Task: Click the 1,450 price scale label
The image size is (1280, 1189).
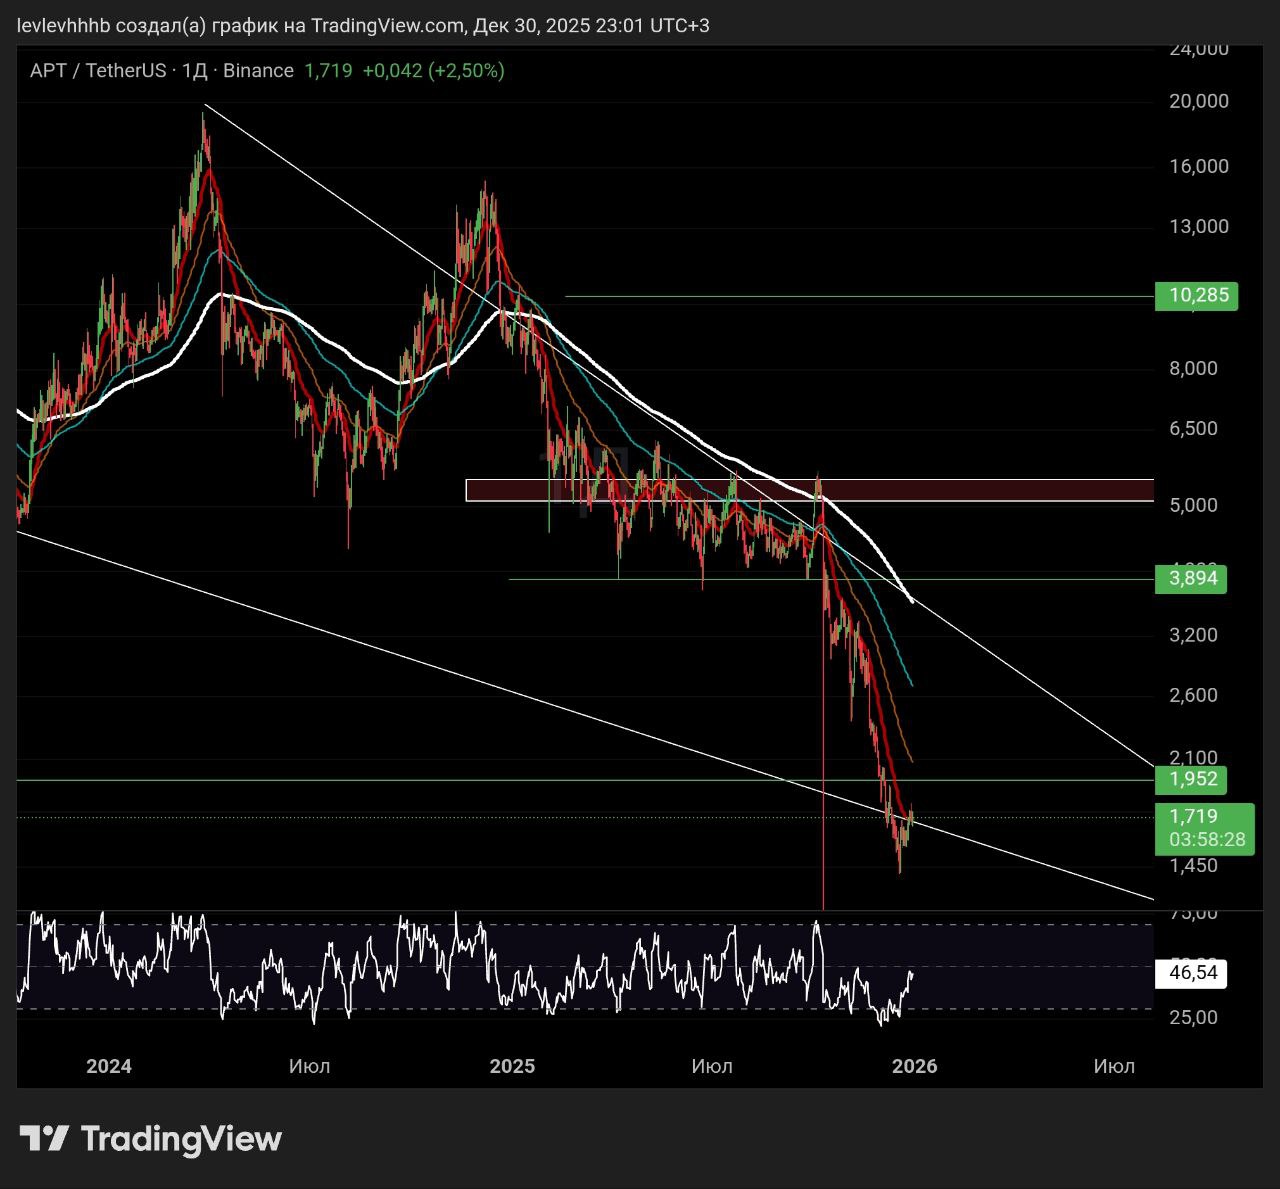Action: (1193, 866)
